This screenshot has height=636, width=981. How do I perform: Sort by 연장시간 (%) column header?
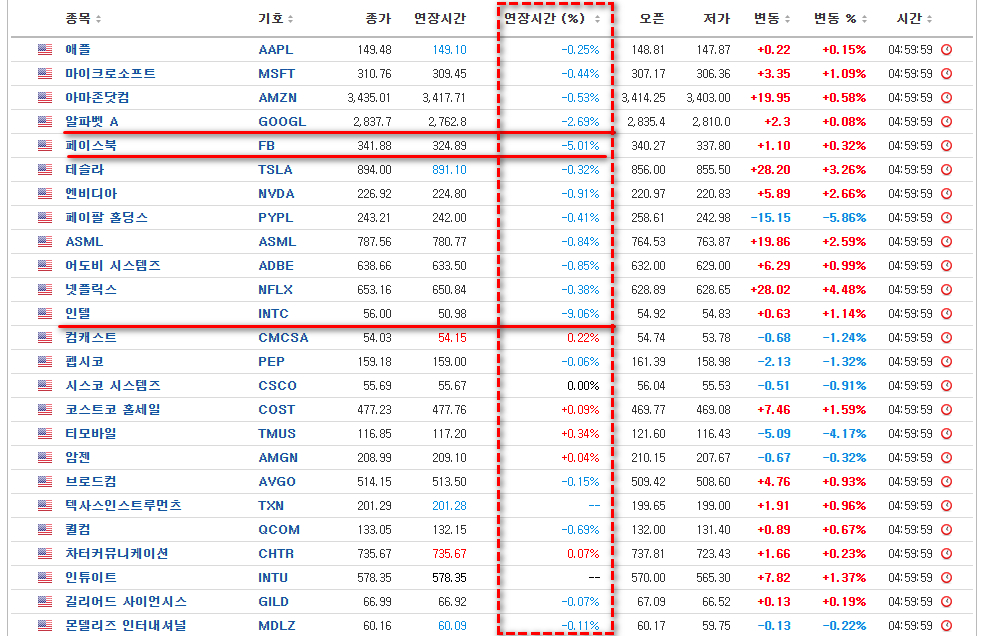pos(552,19)
